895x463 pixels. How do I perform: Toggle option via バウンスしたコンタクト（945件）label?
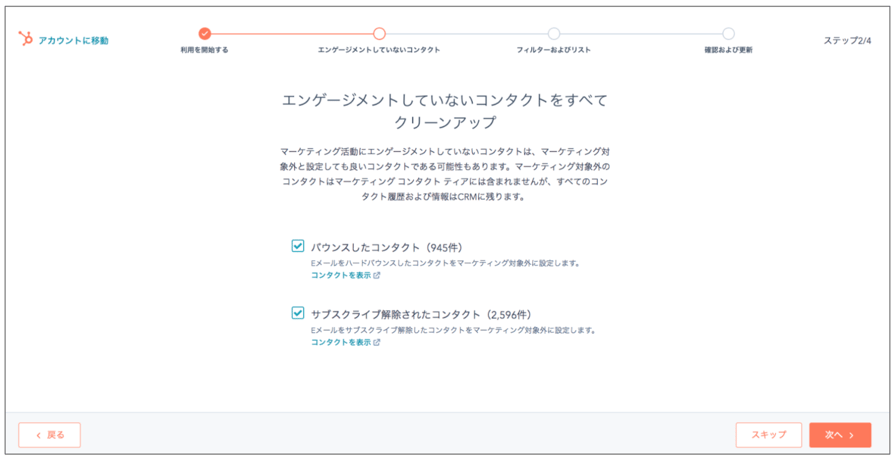click(x=387, y=247)
